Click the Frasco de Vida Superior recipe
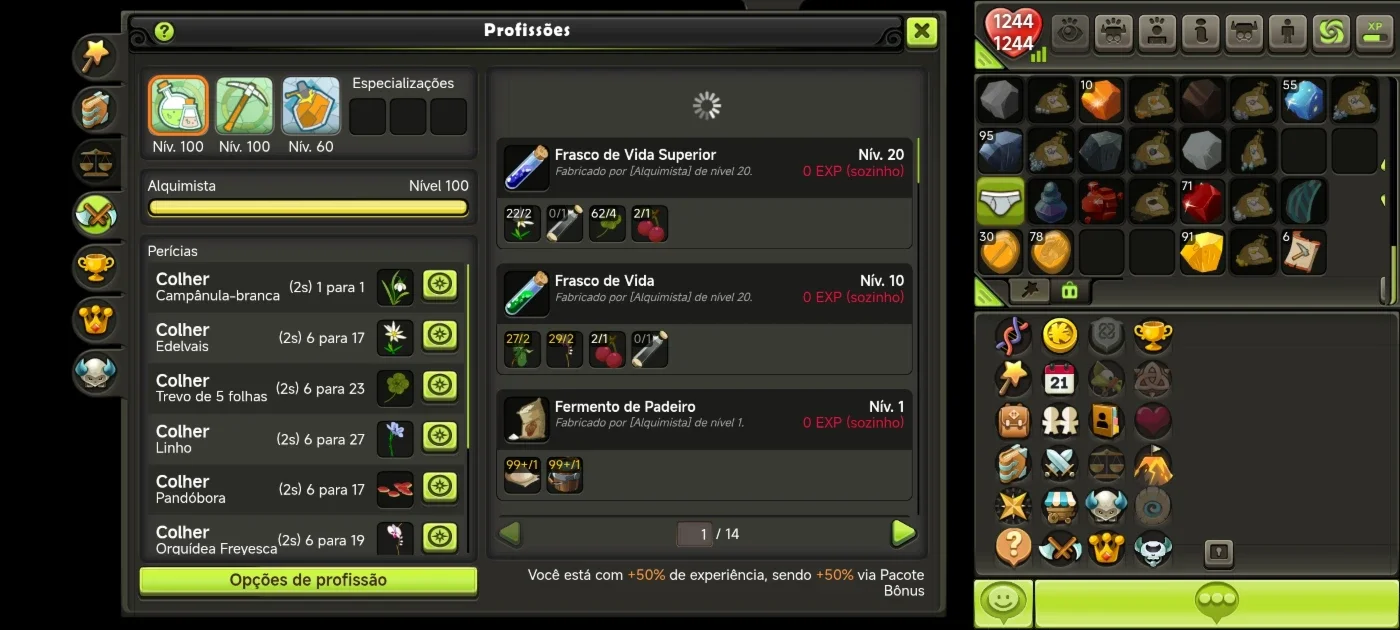 pos(705,193)
